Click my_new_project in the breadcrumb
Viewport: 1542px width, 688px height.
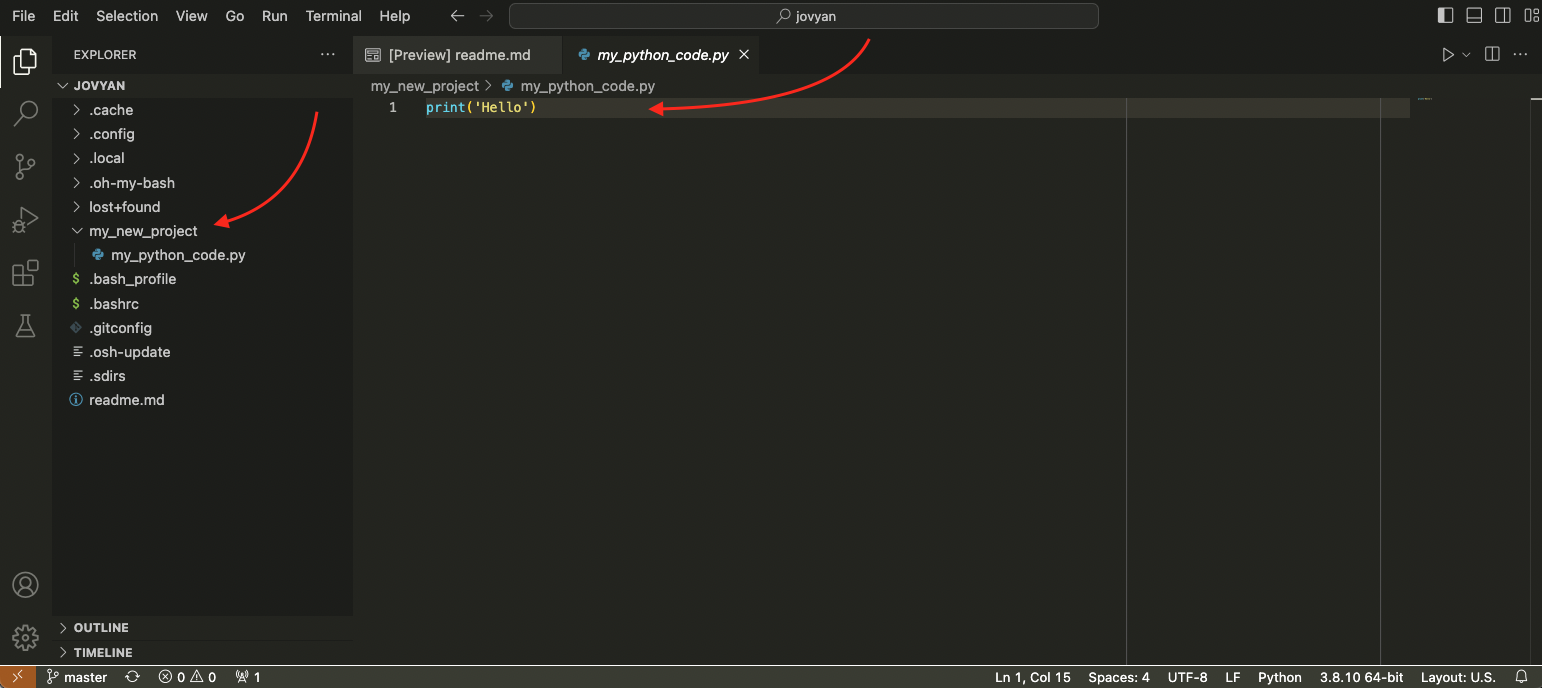tap(425, 86)
